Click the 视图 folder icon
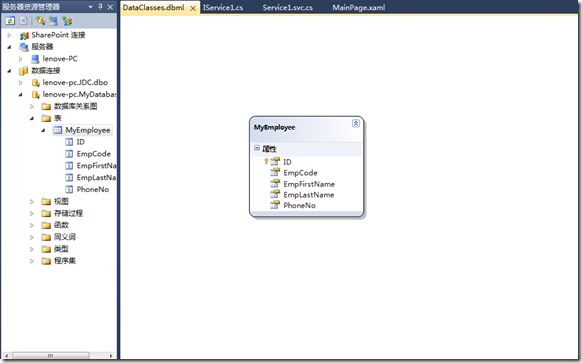This screenshot has width=582, height=363. coord(46,202)
